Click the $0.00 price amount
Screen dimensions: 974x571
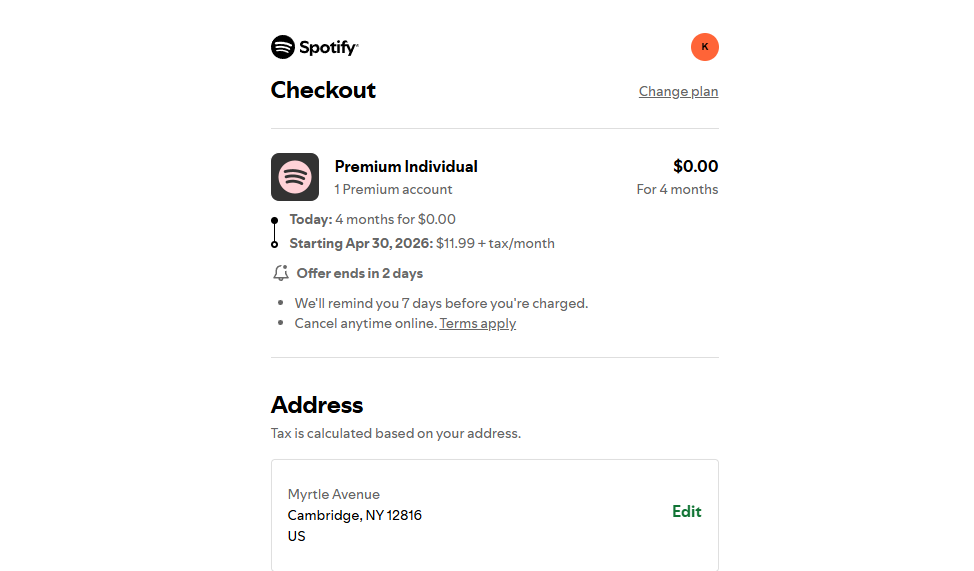pos(695,166)
